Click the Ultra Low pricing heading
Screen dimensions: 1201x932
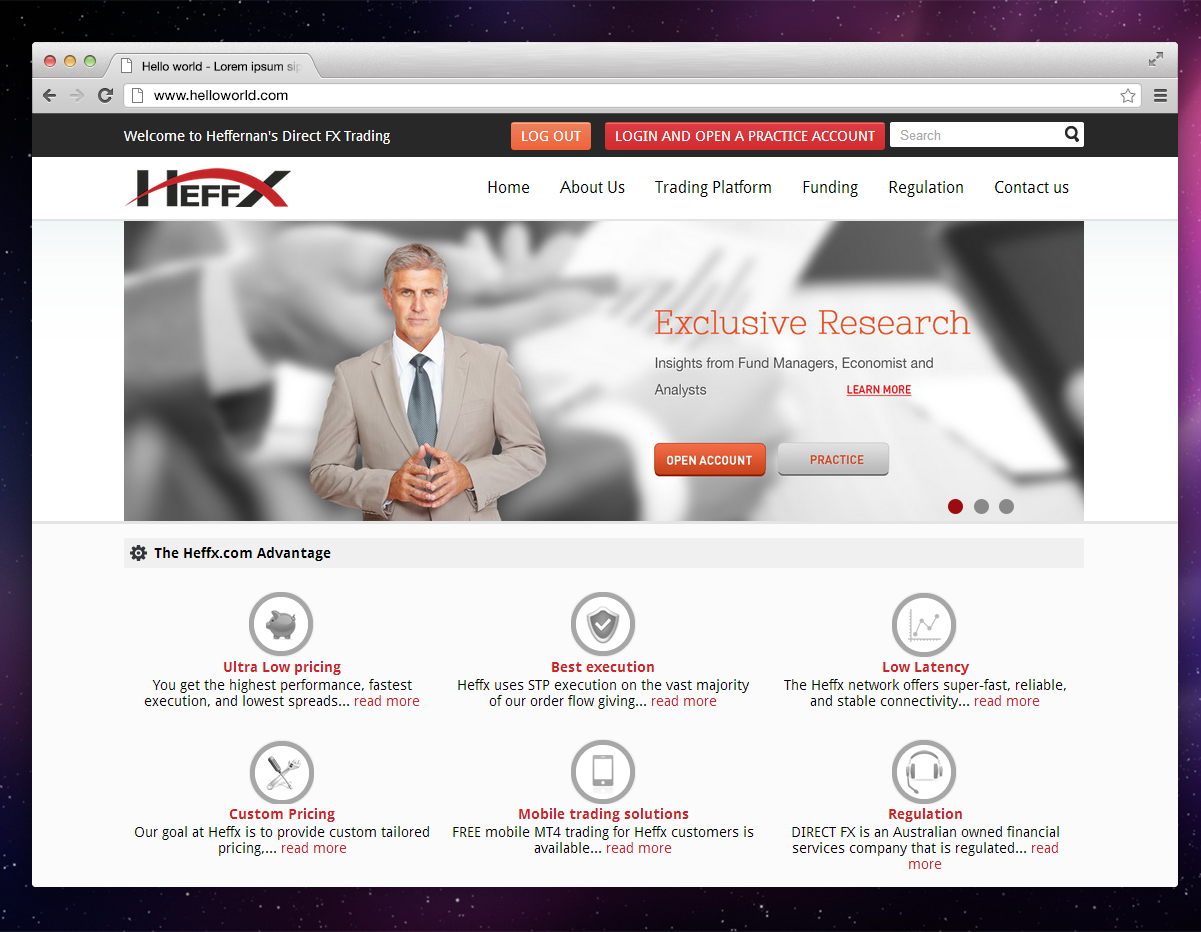click(x=282, y=667)
